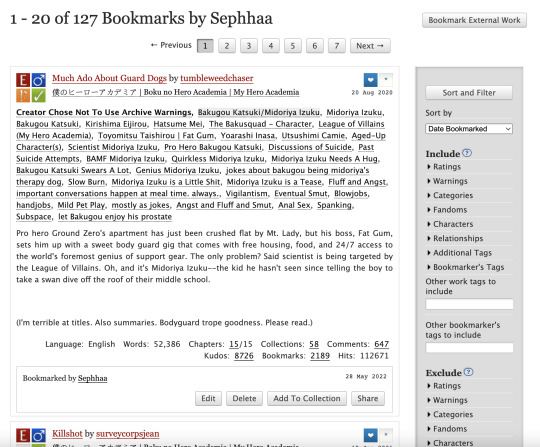The width and height of the screenshot is (540, 447).
Task: Go to bookmarks page 5
Action: tap(293, 46)
